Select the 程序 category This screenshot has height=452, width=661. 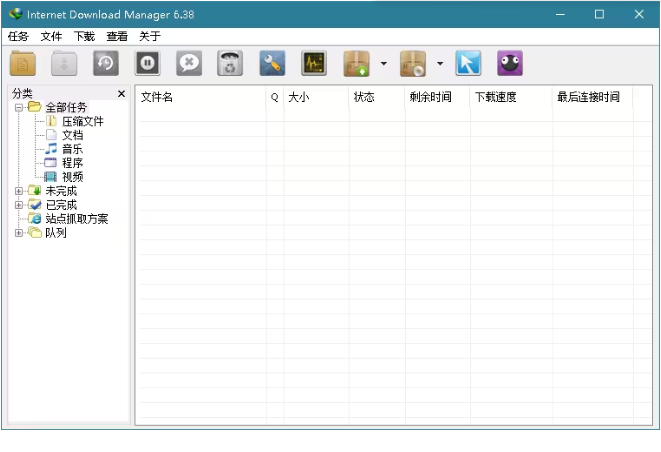tap(73, 163)
